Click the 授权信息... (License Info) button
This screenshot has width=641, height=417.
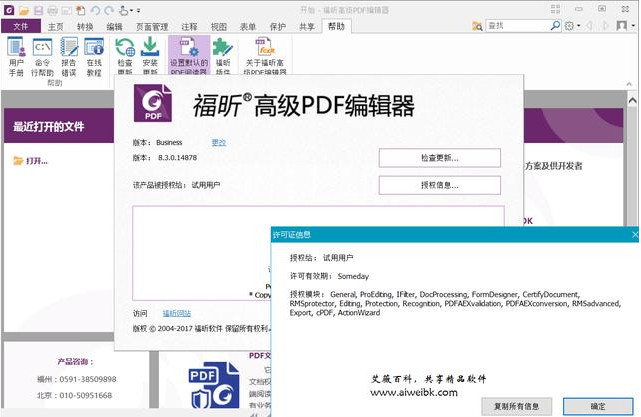tap(439, 185)
